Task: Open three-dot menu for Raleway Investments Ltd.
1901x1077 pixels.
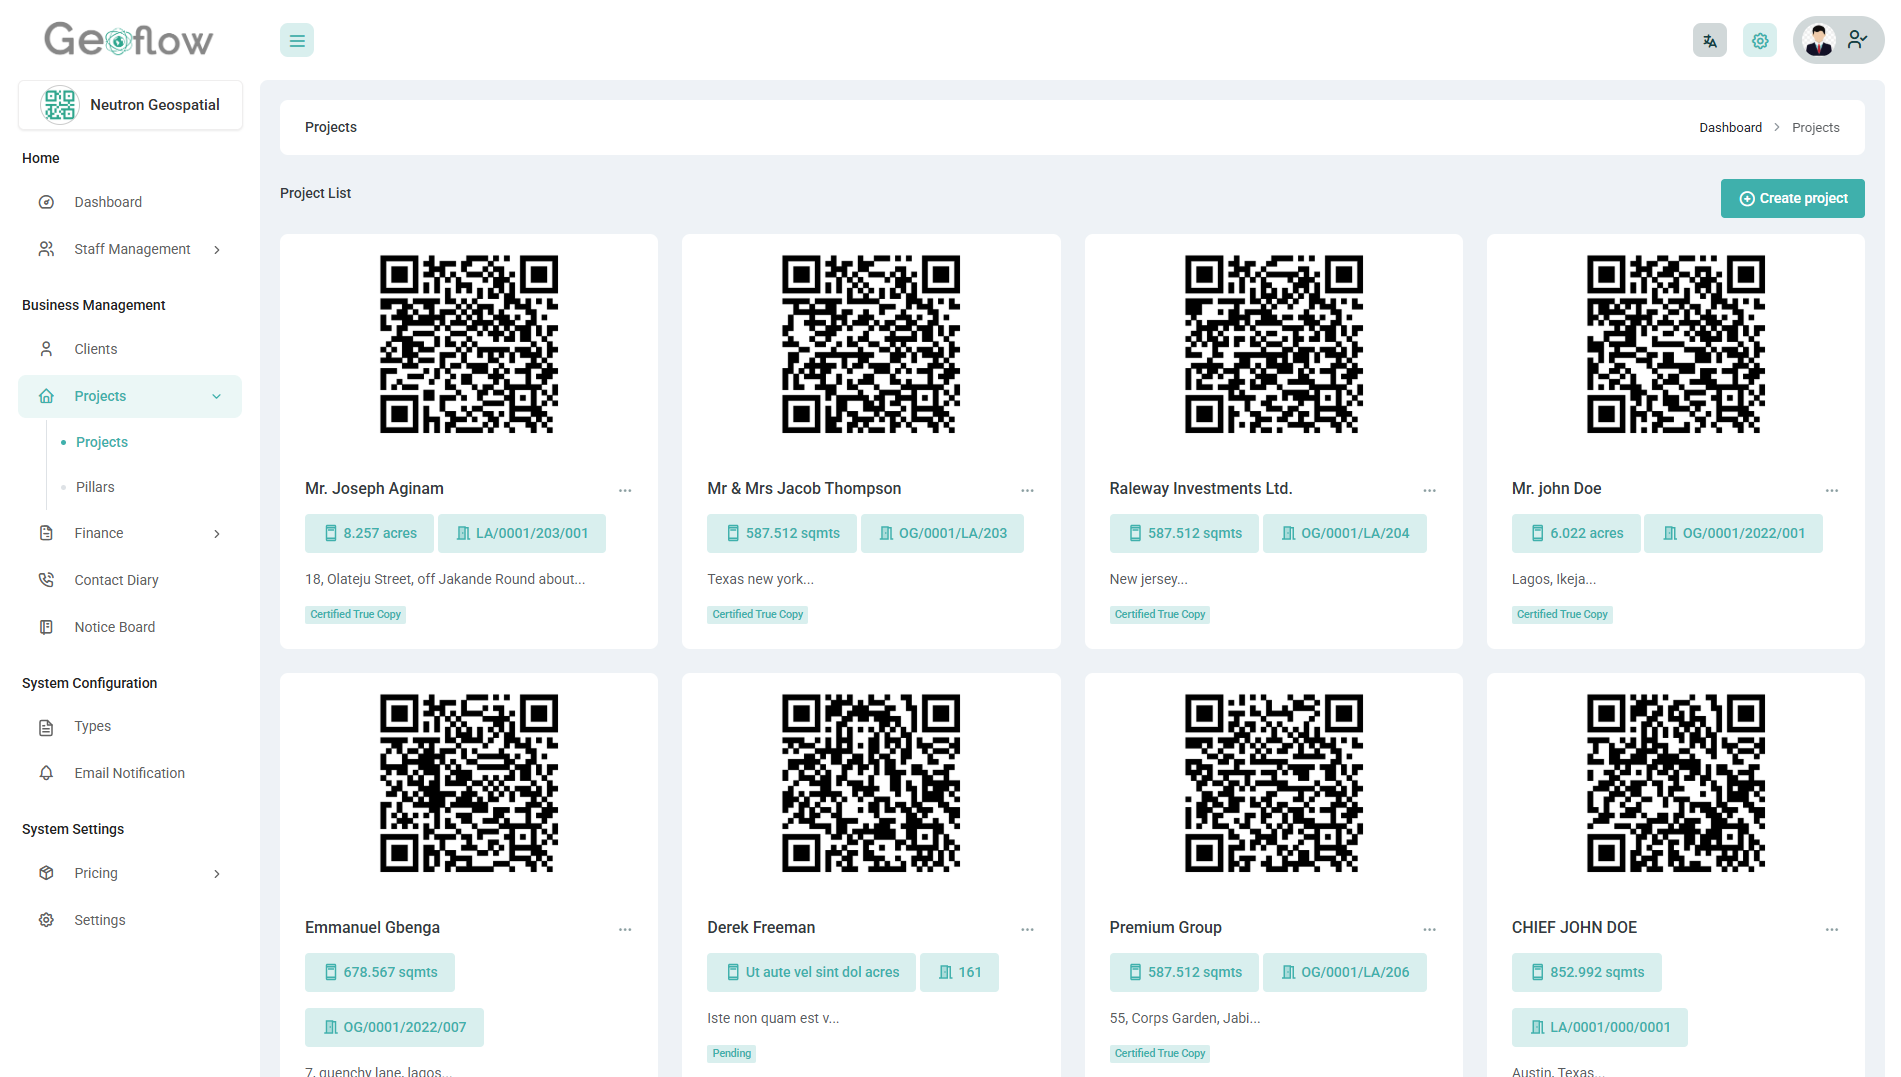Action: tap(1429, 490)
